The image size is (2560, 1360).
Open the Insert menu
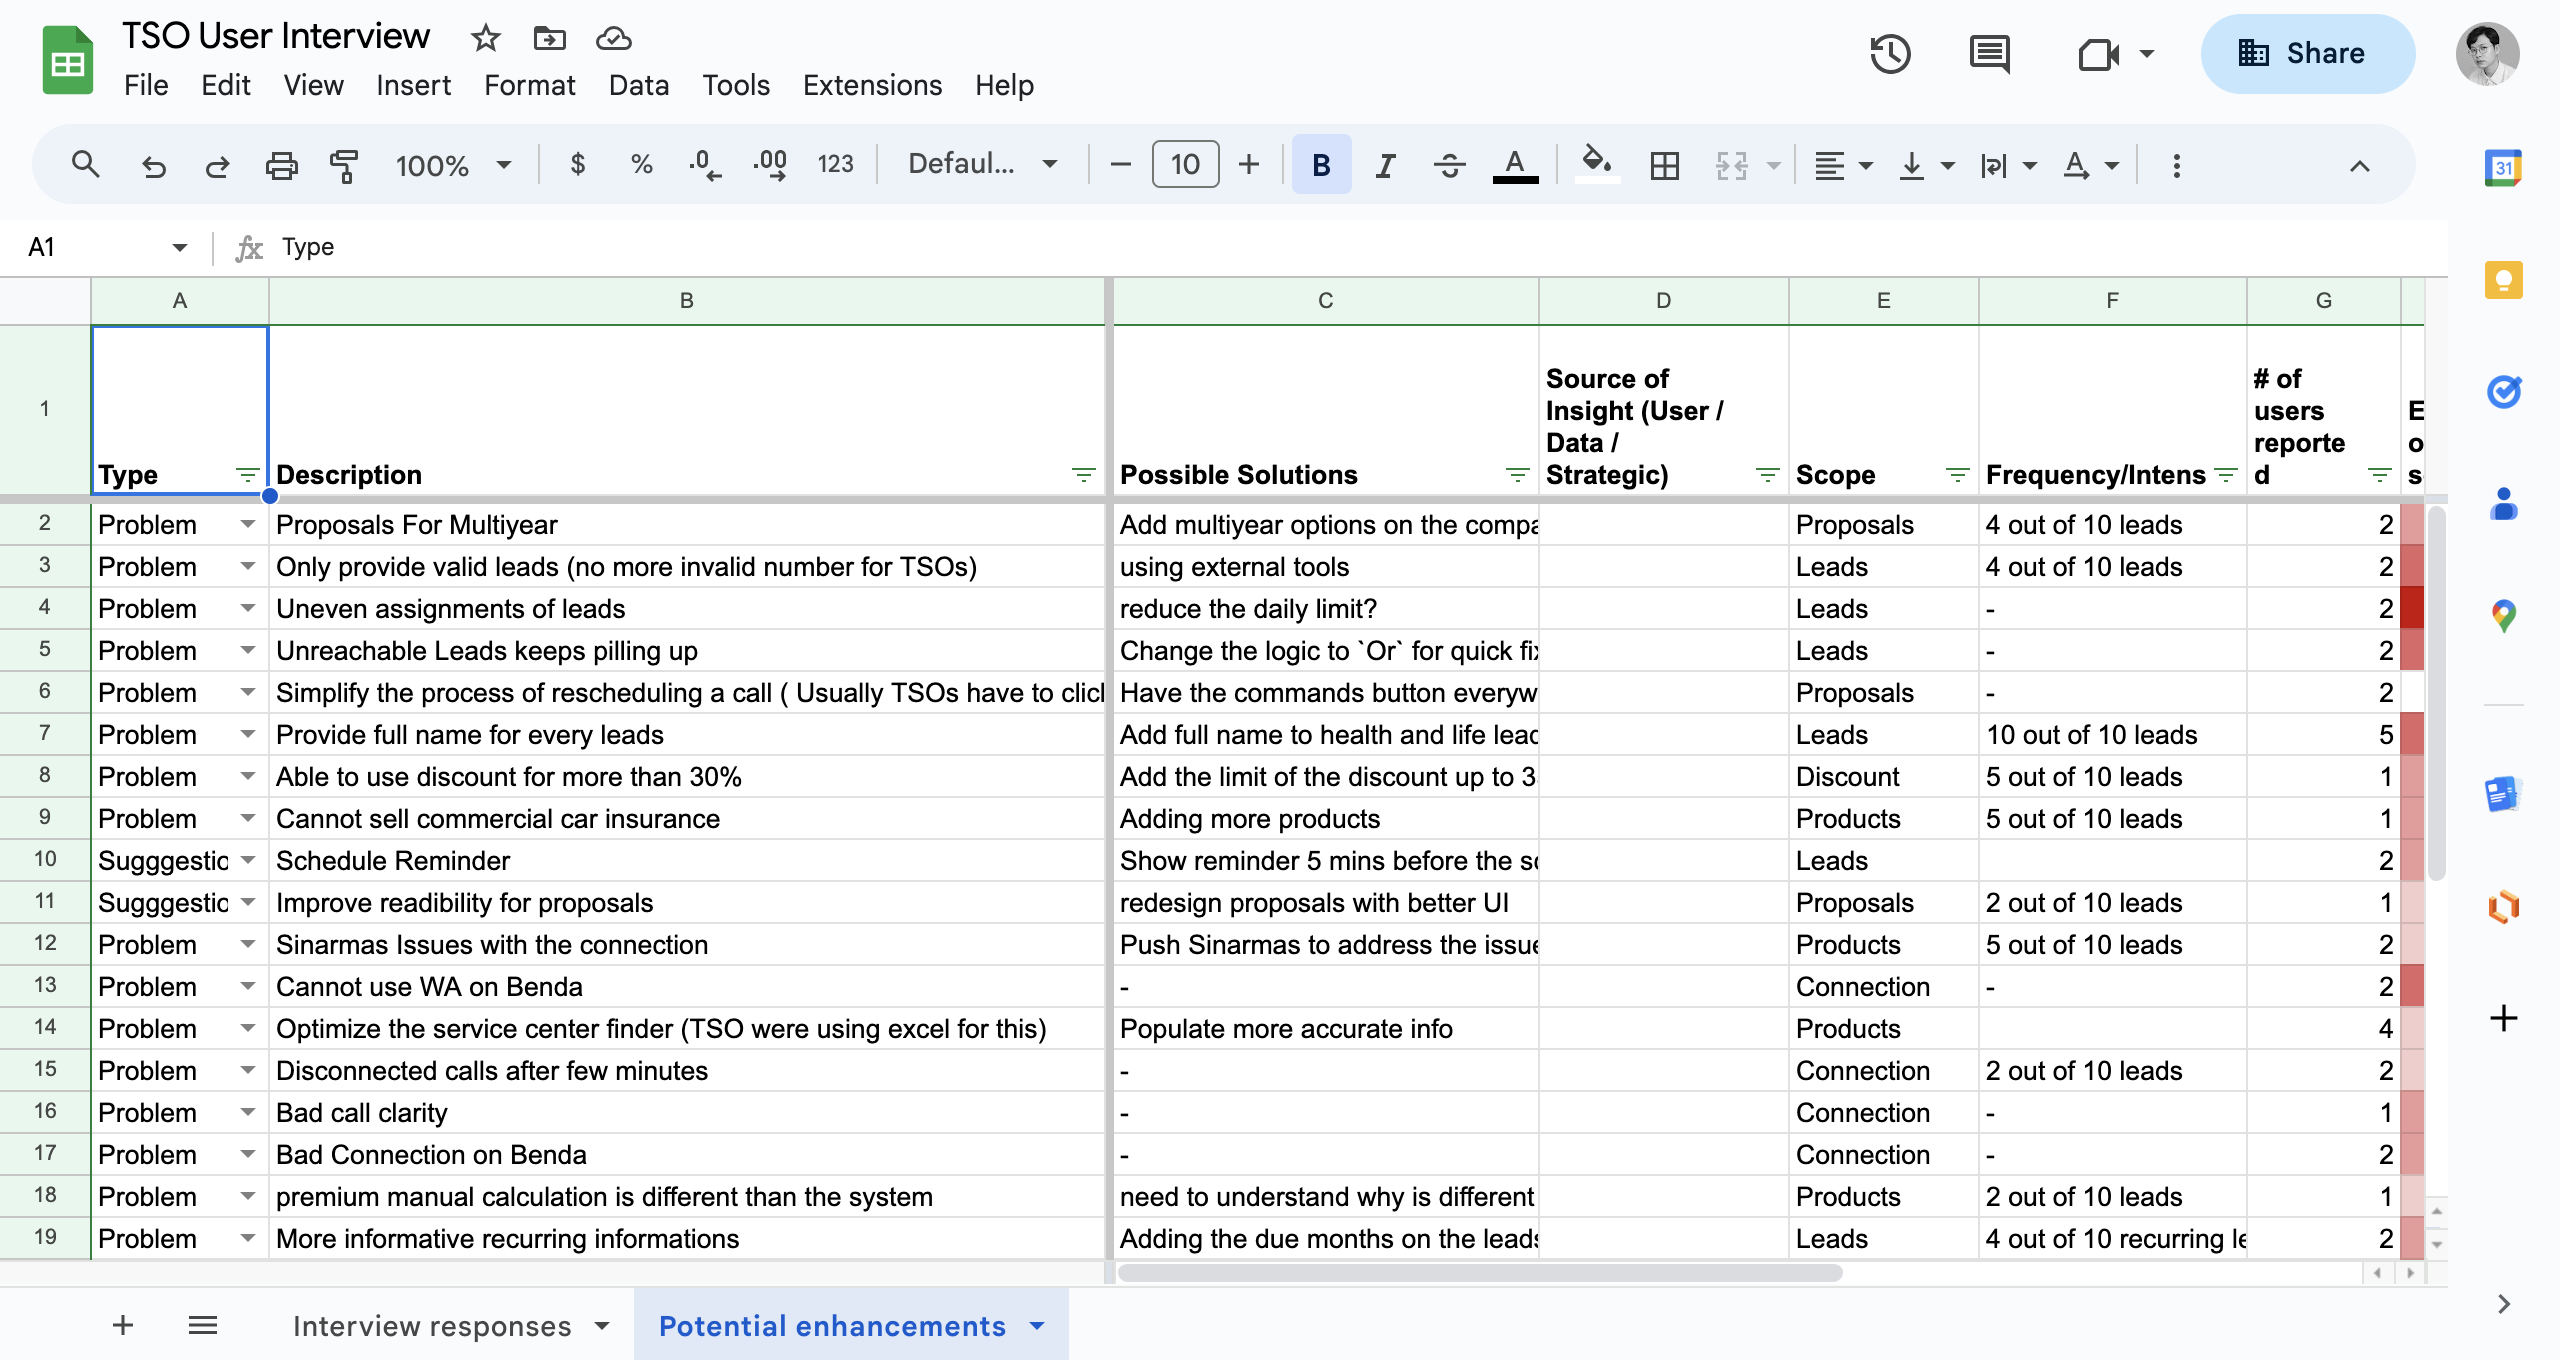(413, 85)
